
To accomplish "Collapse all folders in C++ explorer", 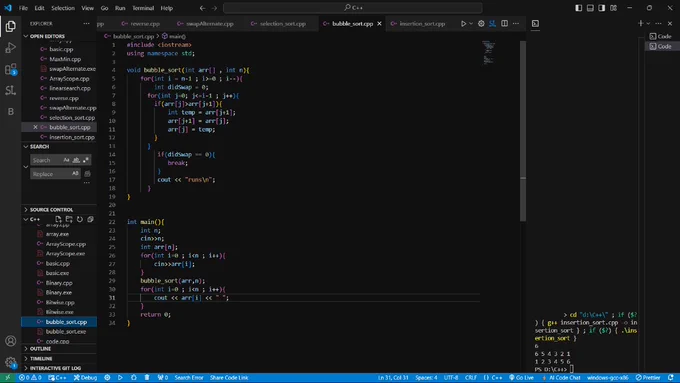I will pyautogui.click(x=90, y=219).
